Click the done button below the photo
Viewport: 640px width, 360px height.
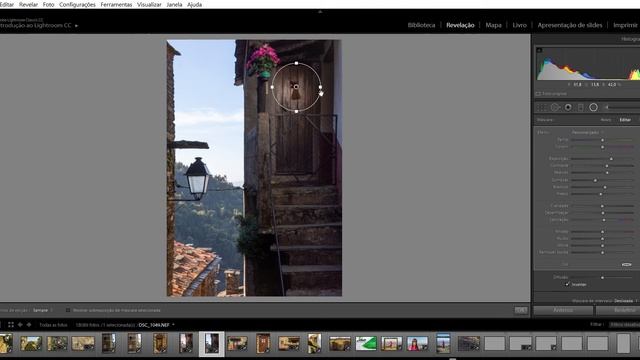click(x=520, y=310)
